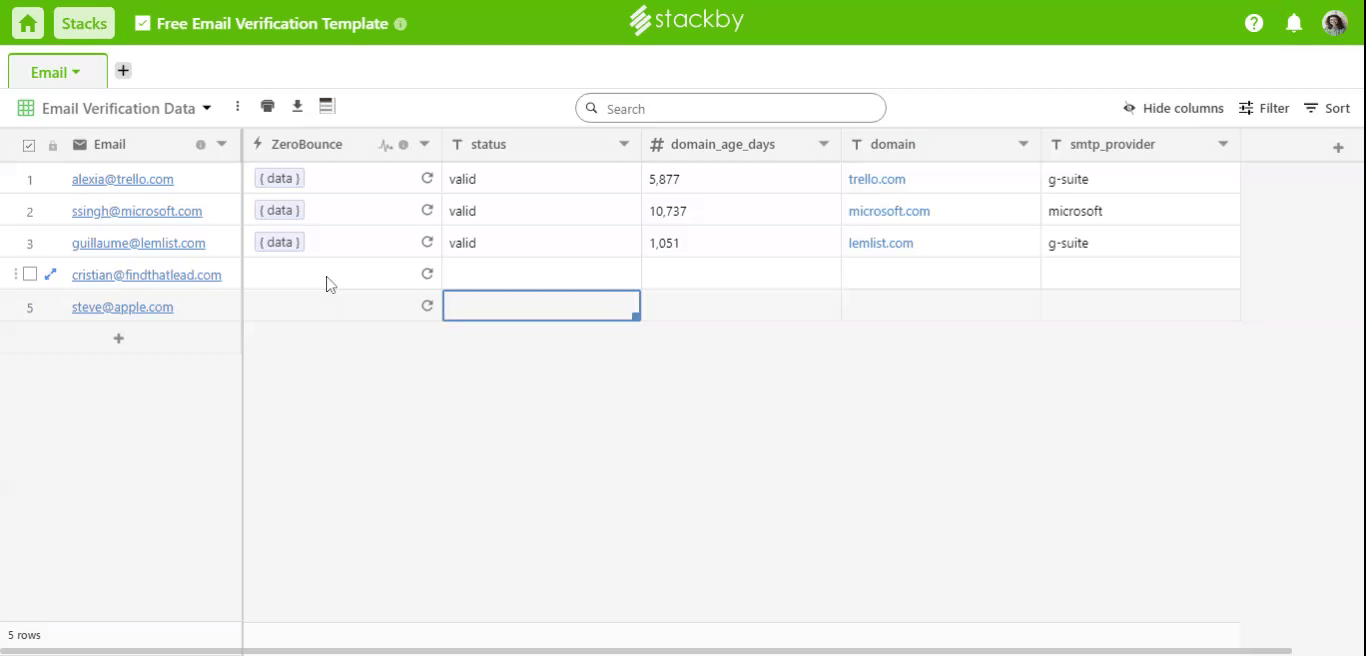Open the help question mark icon
The width and height of the screenshot is (1366, 656).
(x=1254, y=23)
